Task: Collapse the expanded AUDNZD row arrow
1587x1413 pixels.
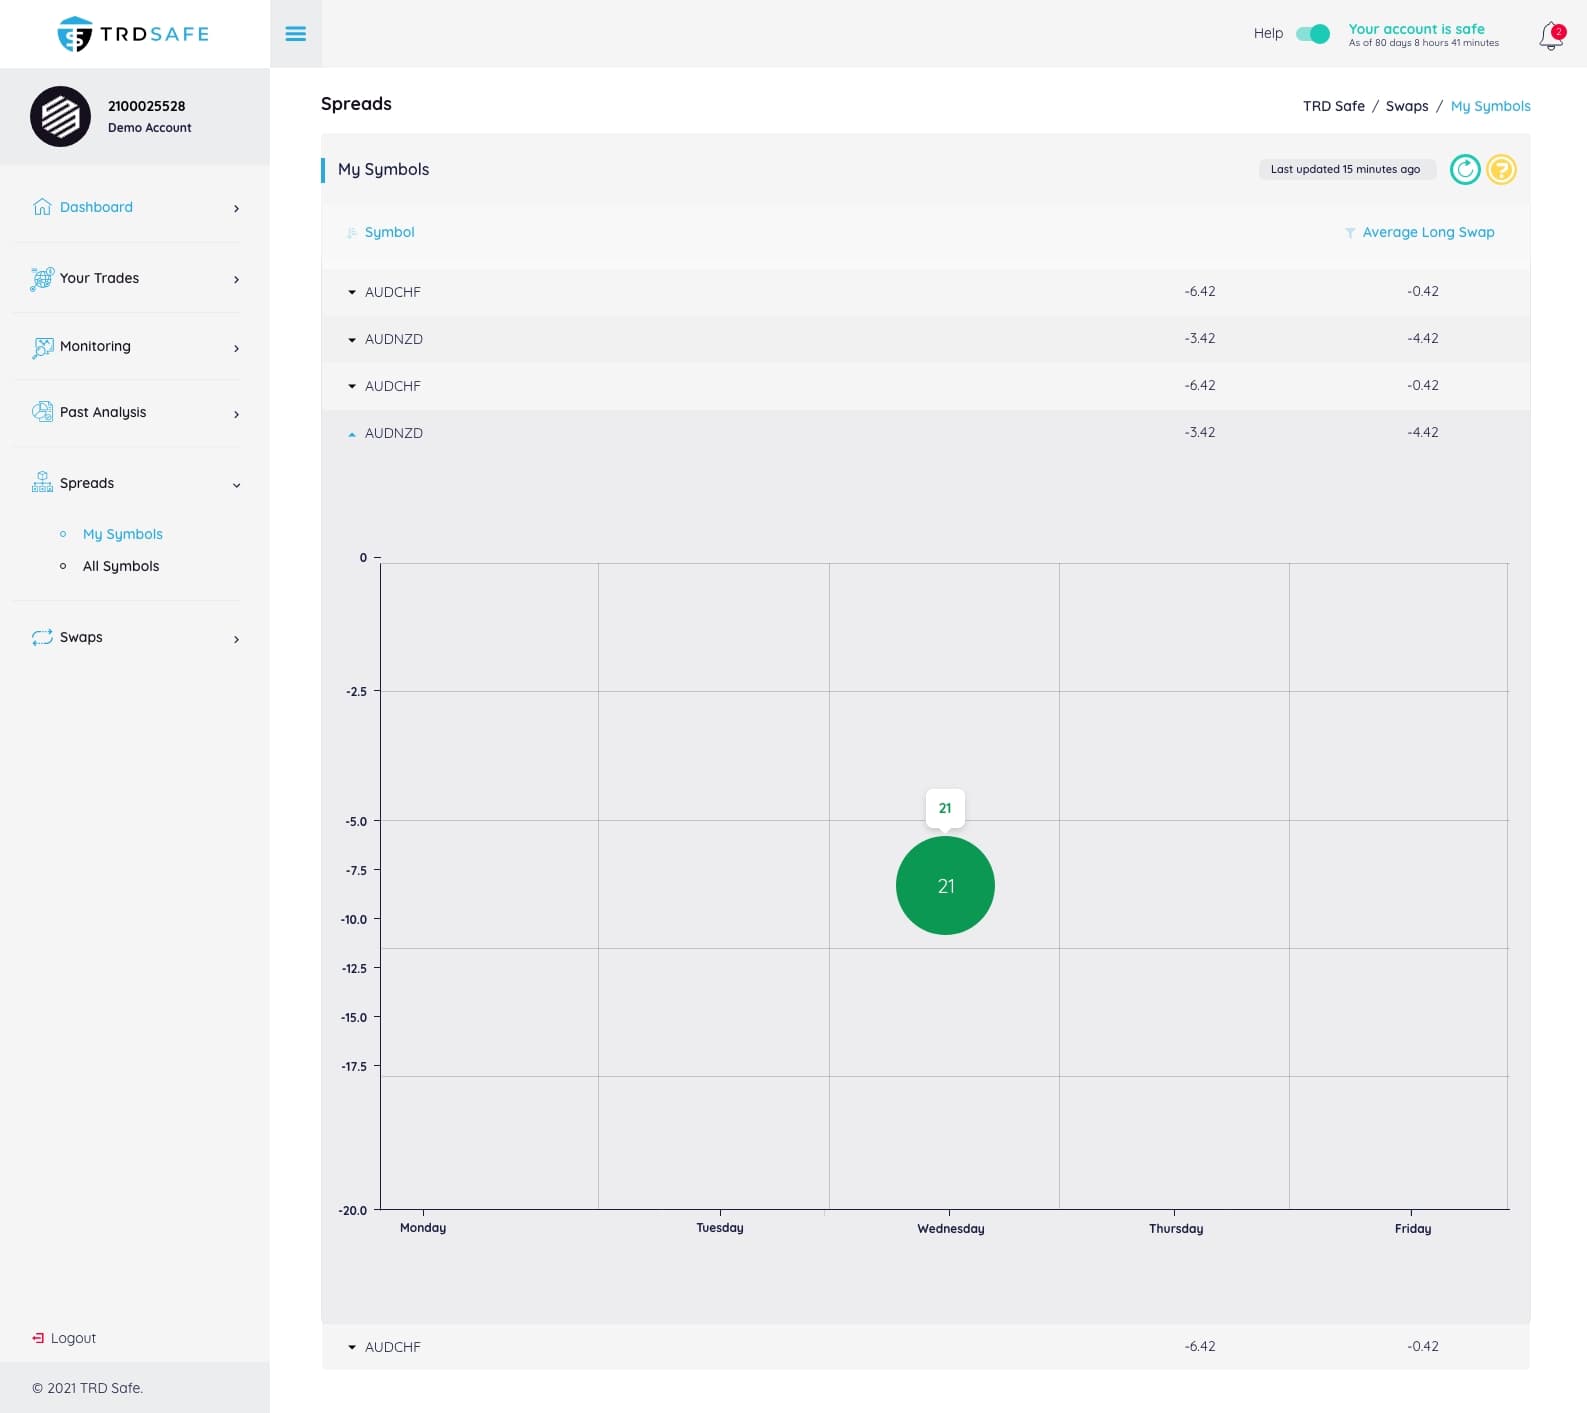Action: (352, 434)
